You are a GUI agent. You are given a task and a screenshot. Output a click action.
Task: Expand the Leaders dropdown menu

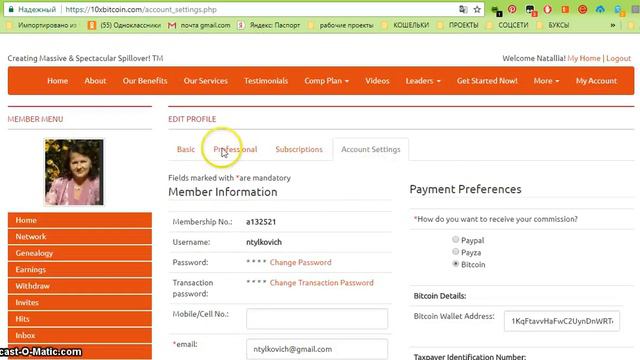(x=423, y=81)
